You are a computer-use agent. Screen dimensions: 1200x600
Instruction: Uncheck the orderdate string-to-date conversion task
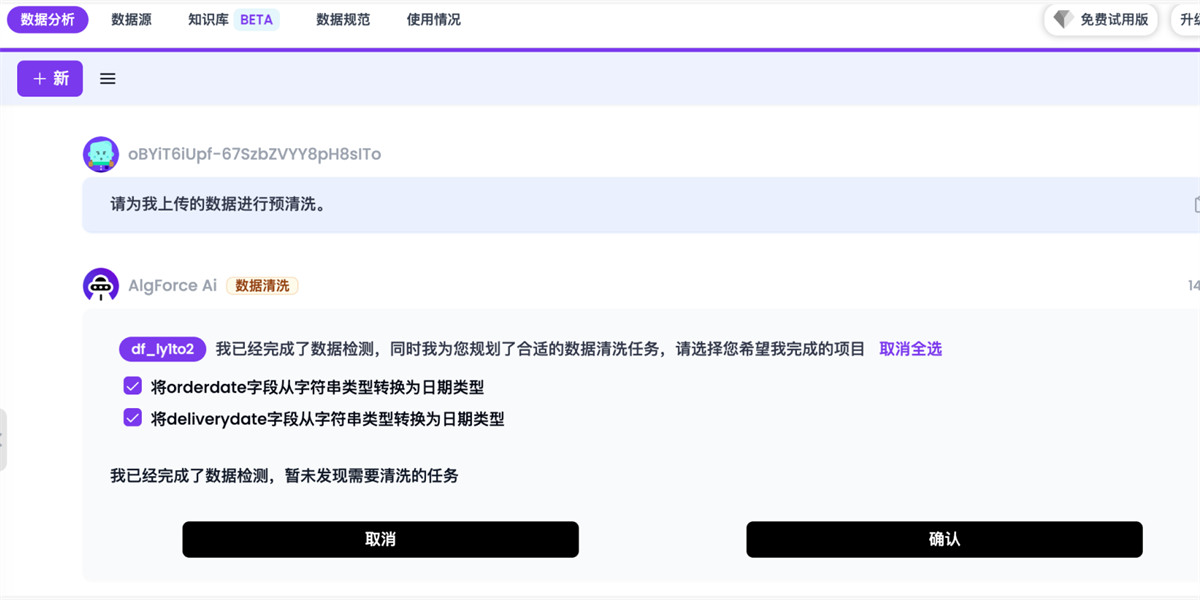coord(132,385)
